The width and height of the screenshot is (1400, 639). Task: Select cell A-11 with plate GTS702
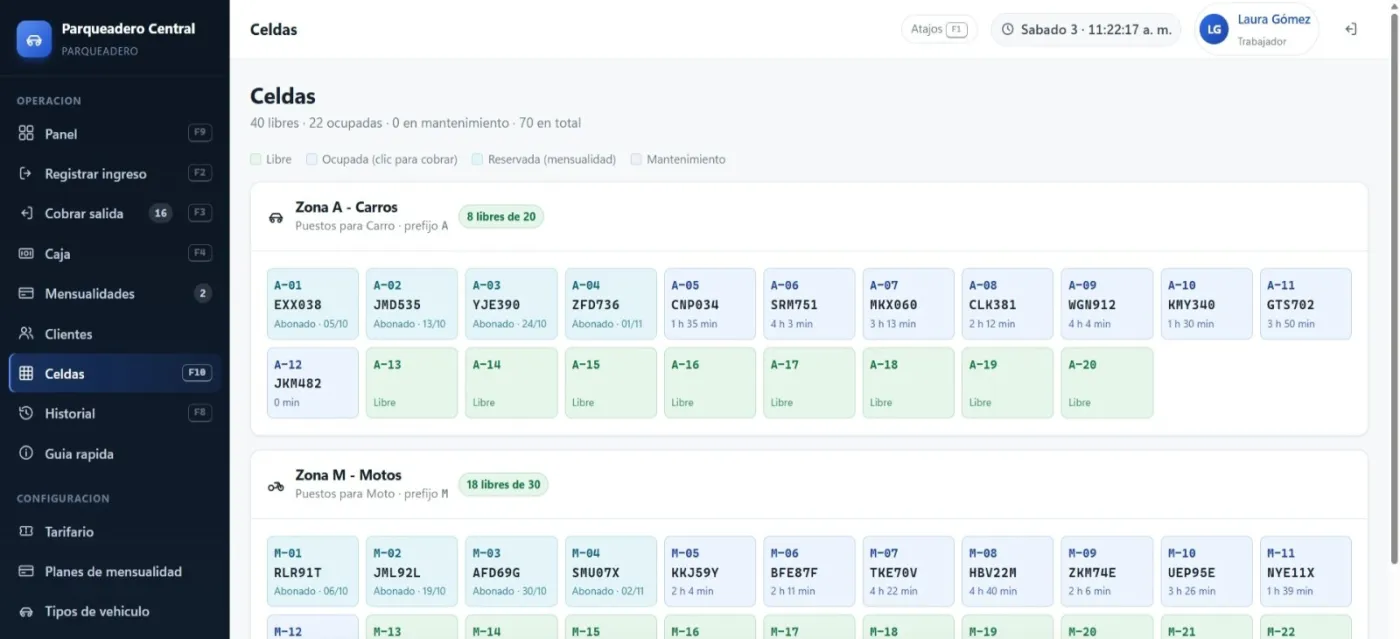1306,304
